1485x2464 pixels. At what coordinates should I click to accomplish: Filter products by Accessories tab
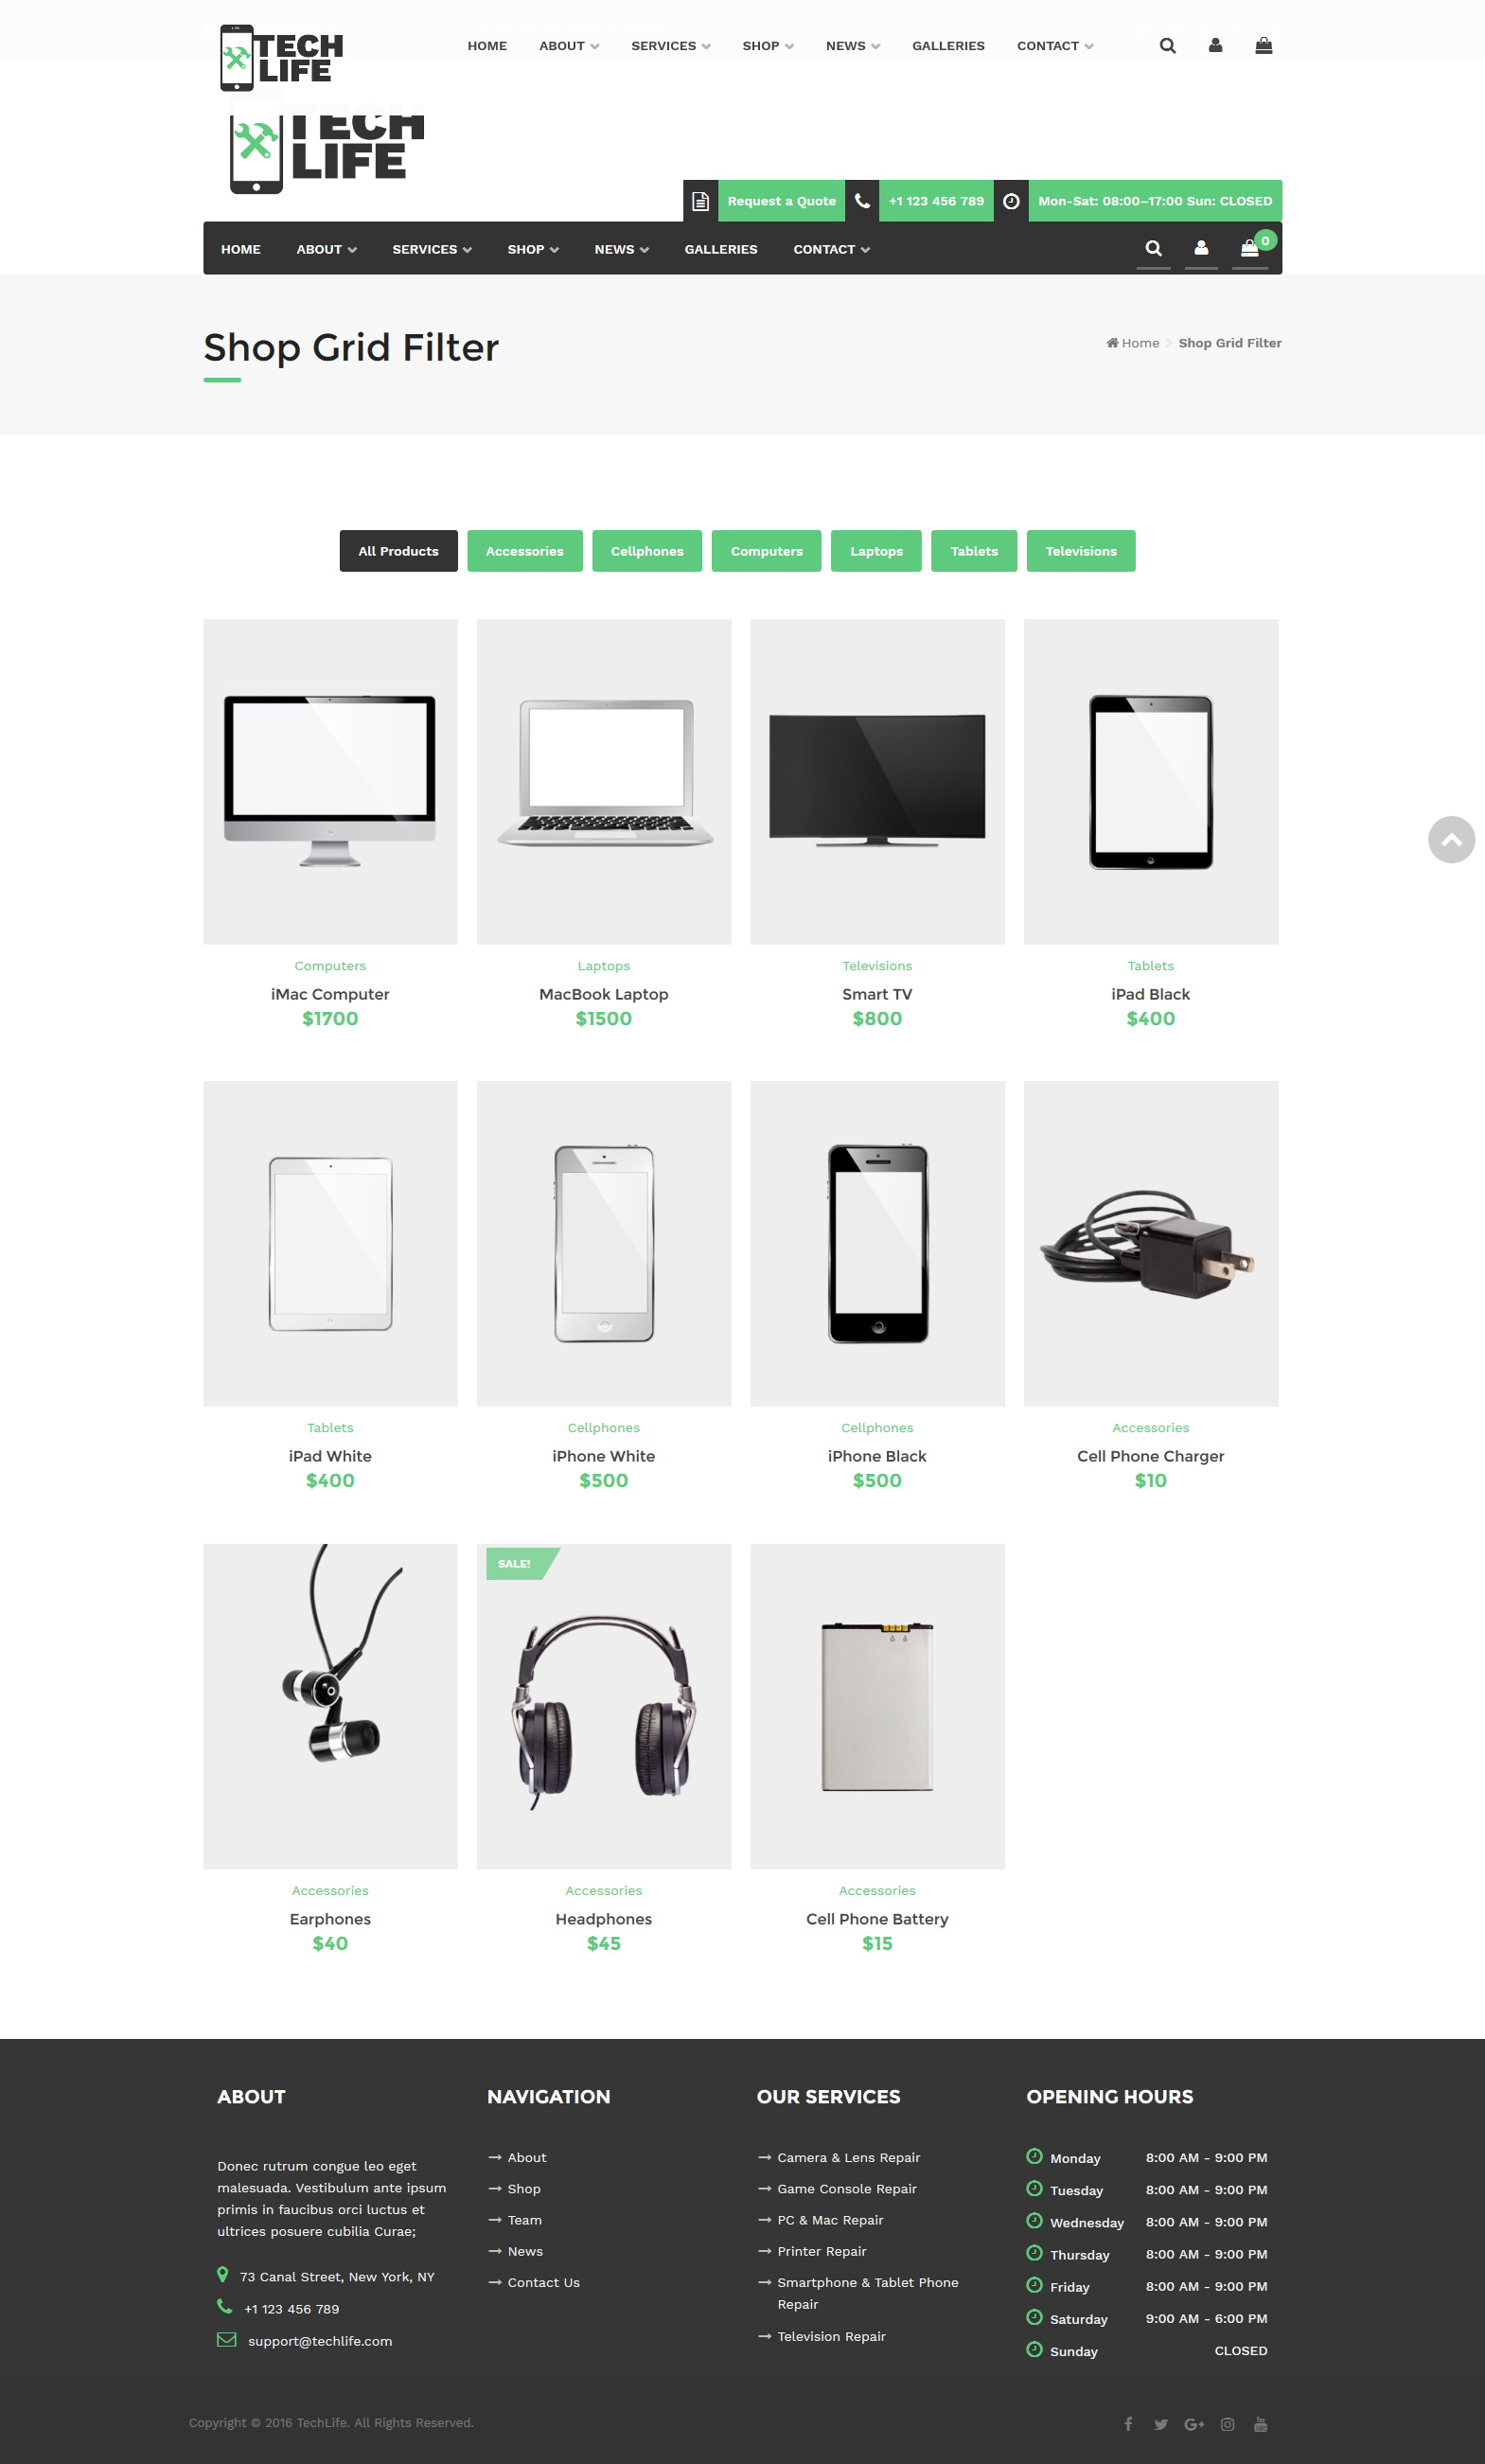525,551
